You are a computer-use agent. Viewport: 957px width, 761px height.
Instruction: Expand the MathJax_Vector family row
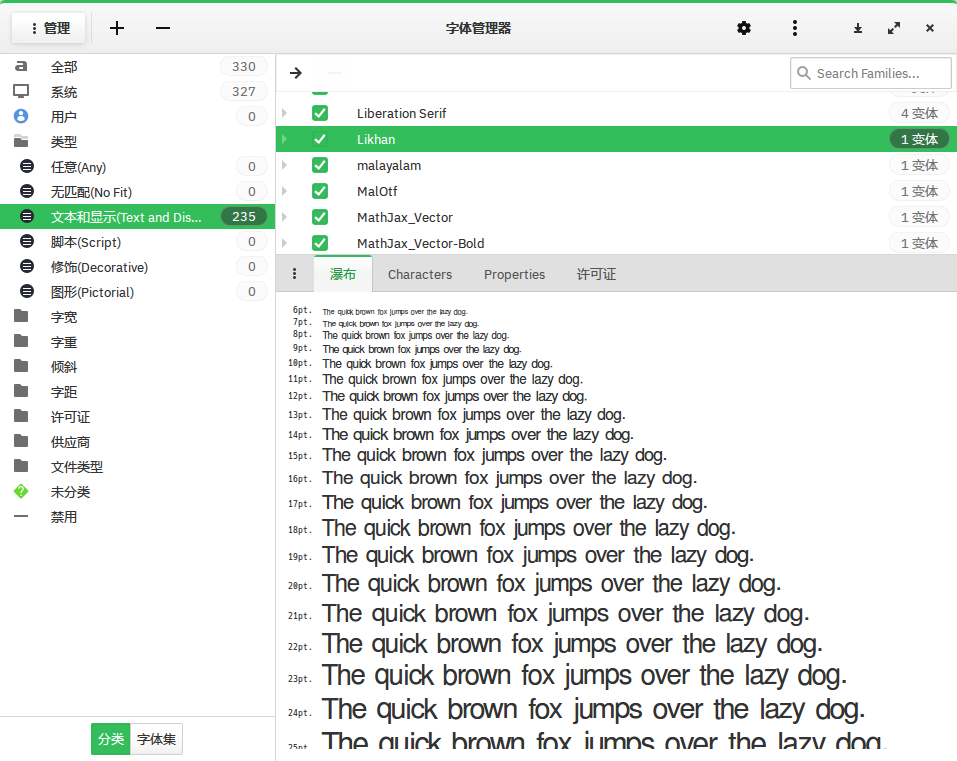click(284, 217)
